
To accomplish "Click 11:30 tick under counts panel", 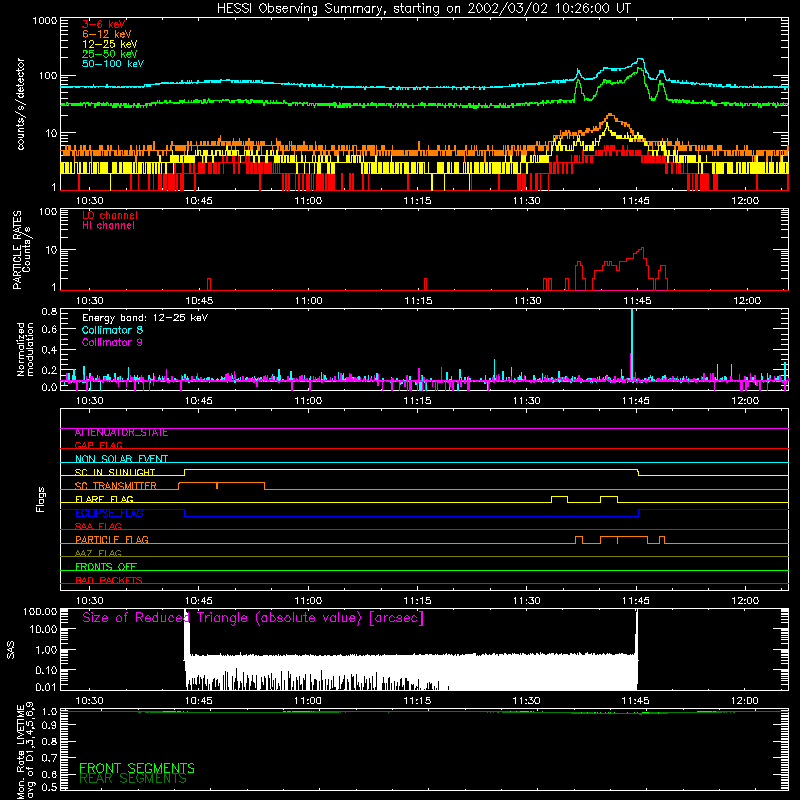I will click(x=527, y=201).
